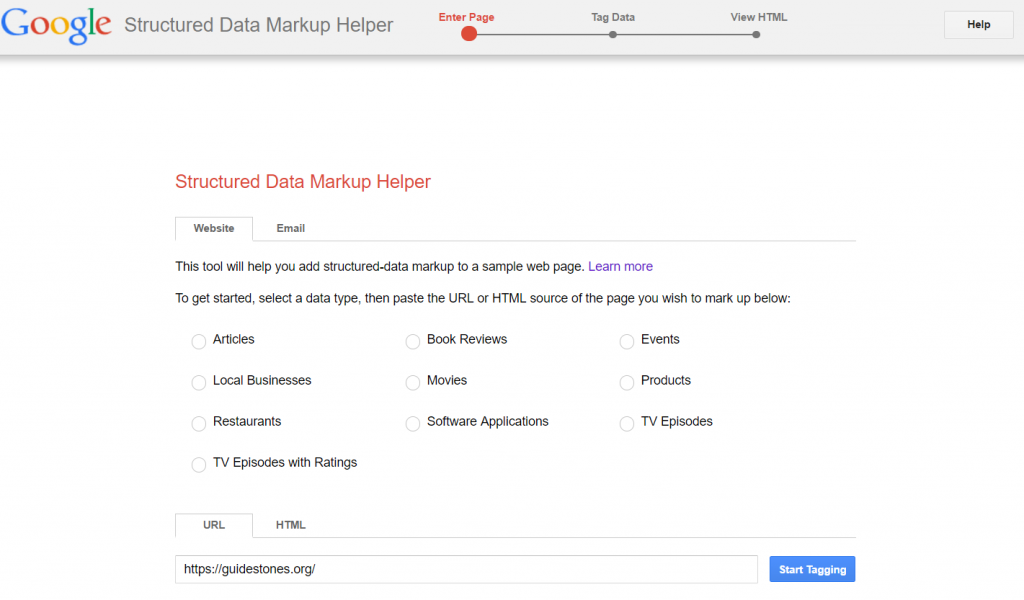Open the Help button

click(978, 25)
